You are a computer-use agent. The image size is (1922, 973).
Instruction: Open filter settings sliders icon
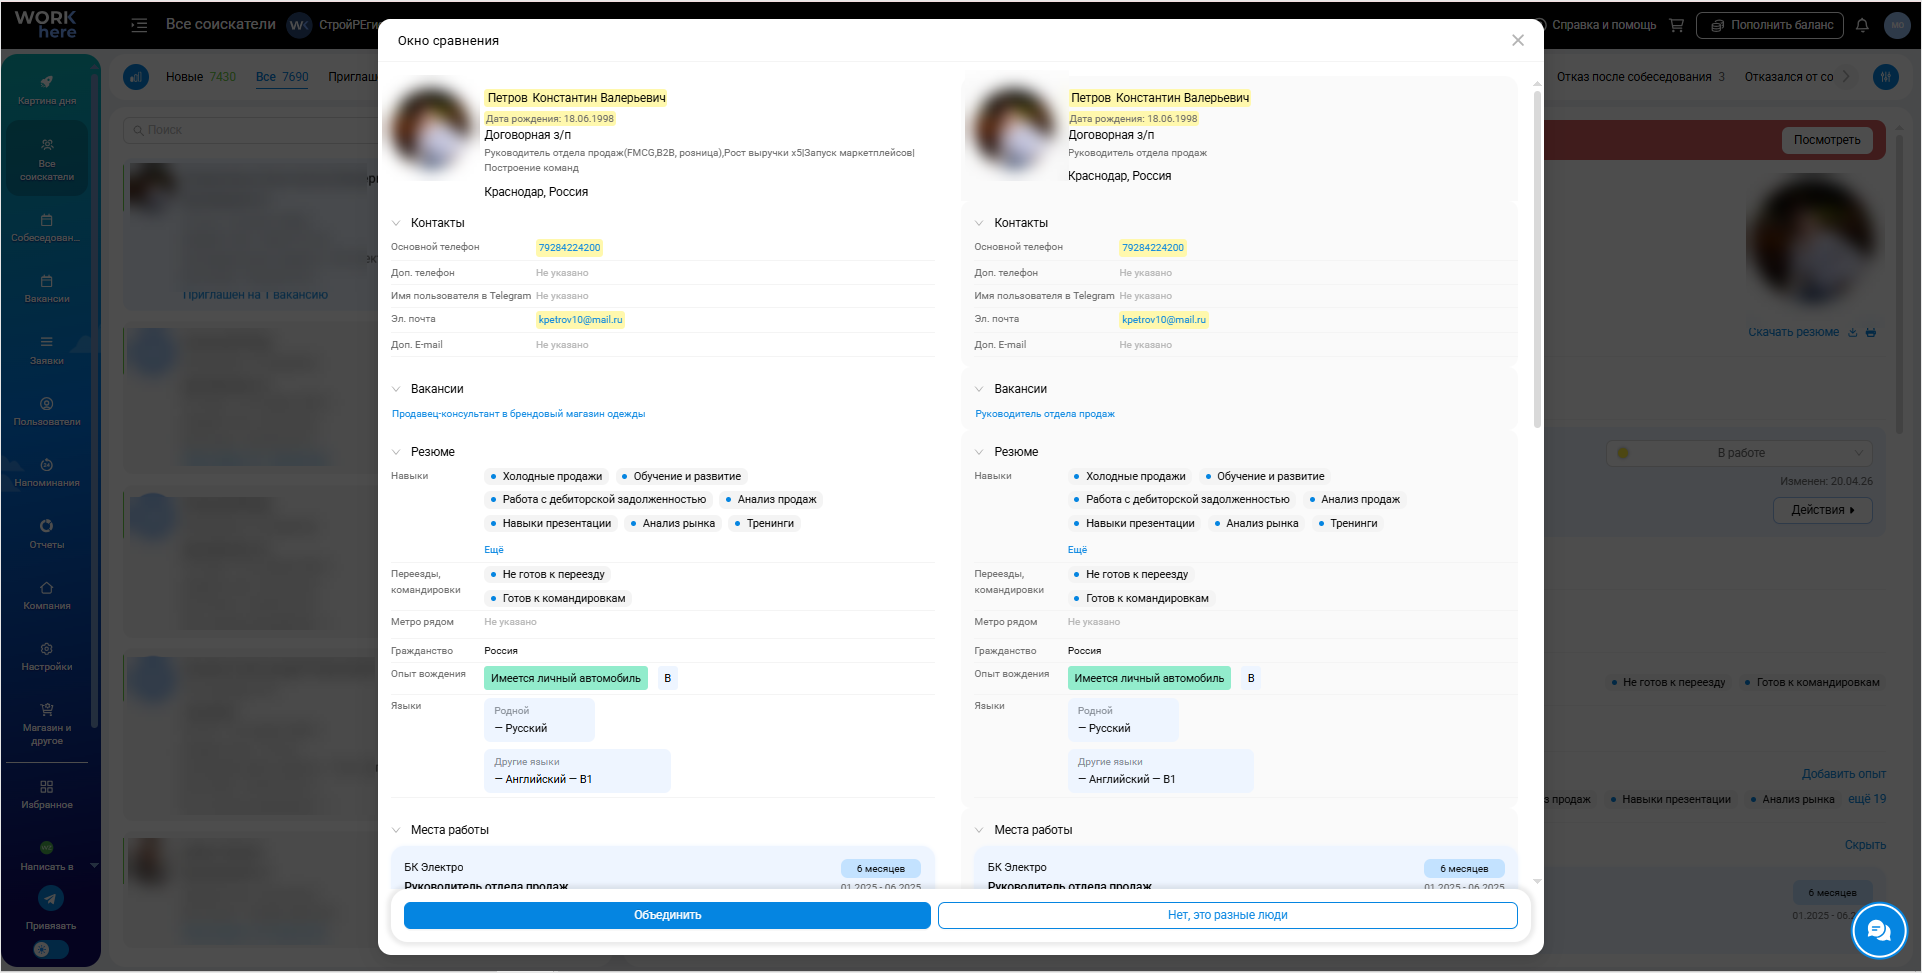(x=1886, y=77)
